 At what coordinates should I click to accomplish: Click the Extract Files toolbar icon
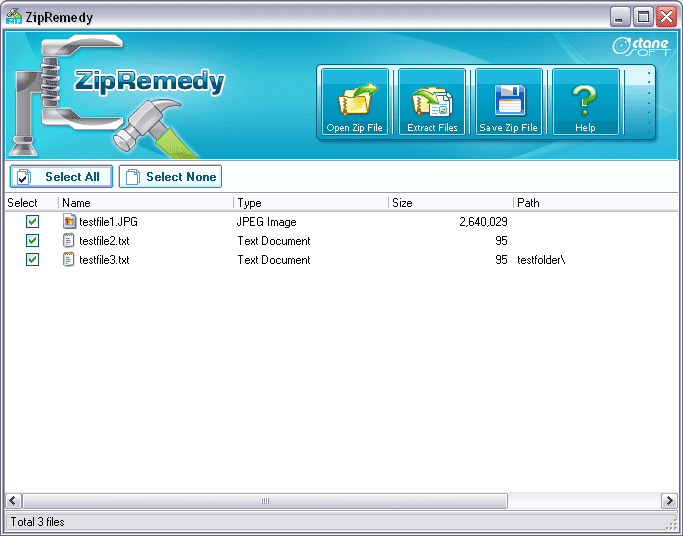pos(432,102)
